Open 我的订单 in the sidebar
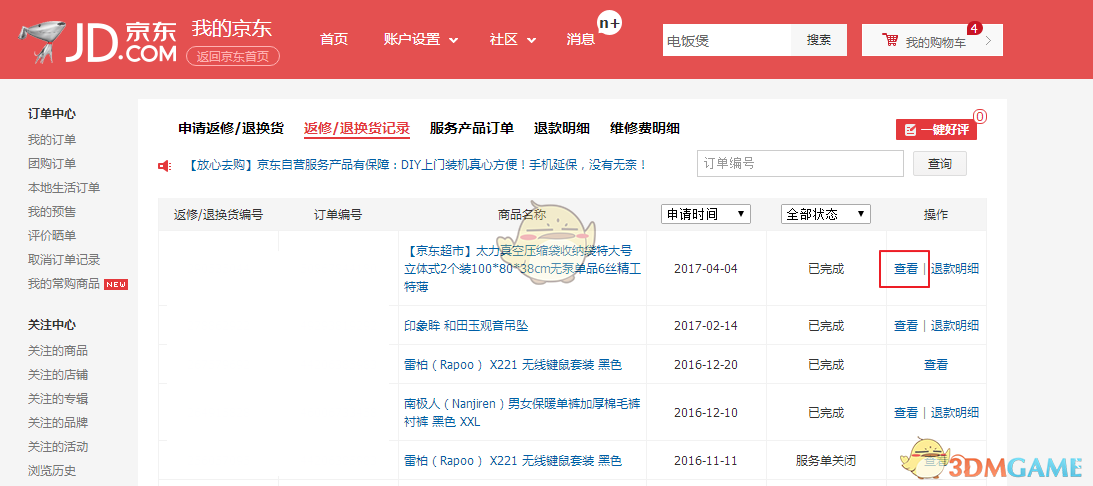Screen dimensions: 1093x486 (x=52, y=140)
